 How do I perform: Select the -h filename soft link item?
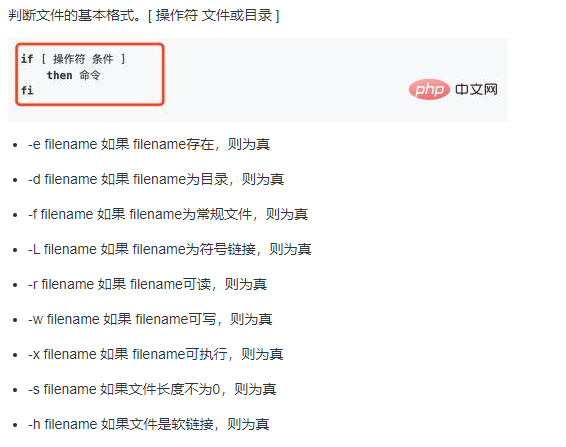pyautogui.click(x=149, y=424)
